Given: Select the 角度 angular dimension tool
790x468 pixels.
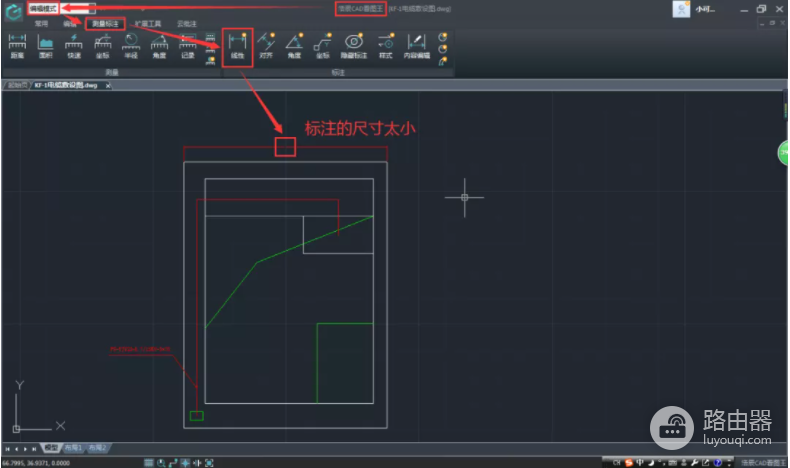Looking at the screenshot, I should tap(294, 46).
